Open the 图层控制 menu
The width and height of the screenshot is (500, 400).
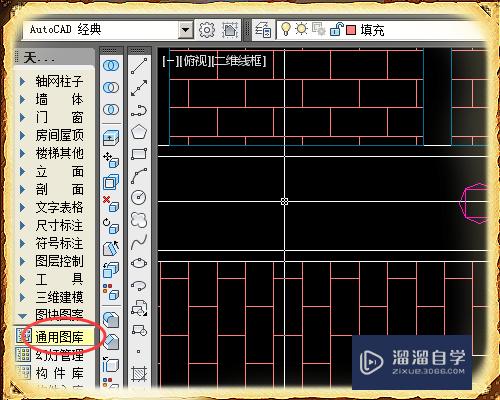click(x=59, y=261)
